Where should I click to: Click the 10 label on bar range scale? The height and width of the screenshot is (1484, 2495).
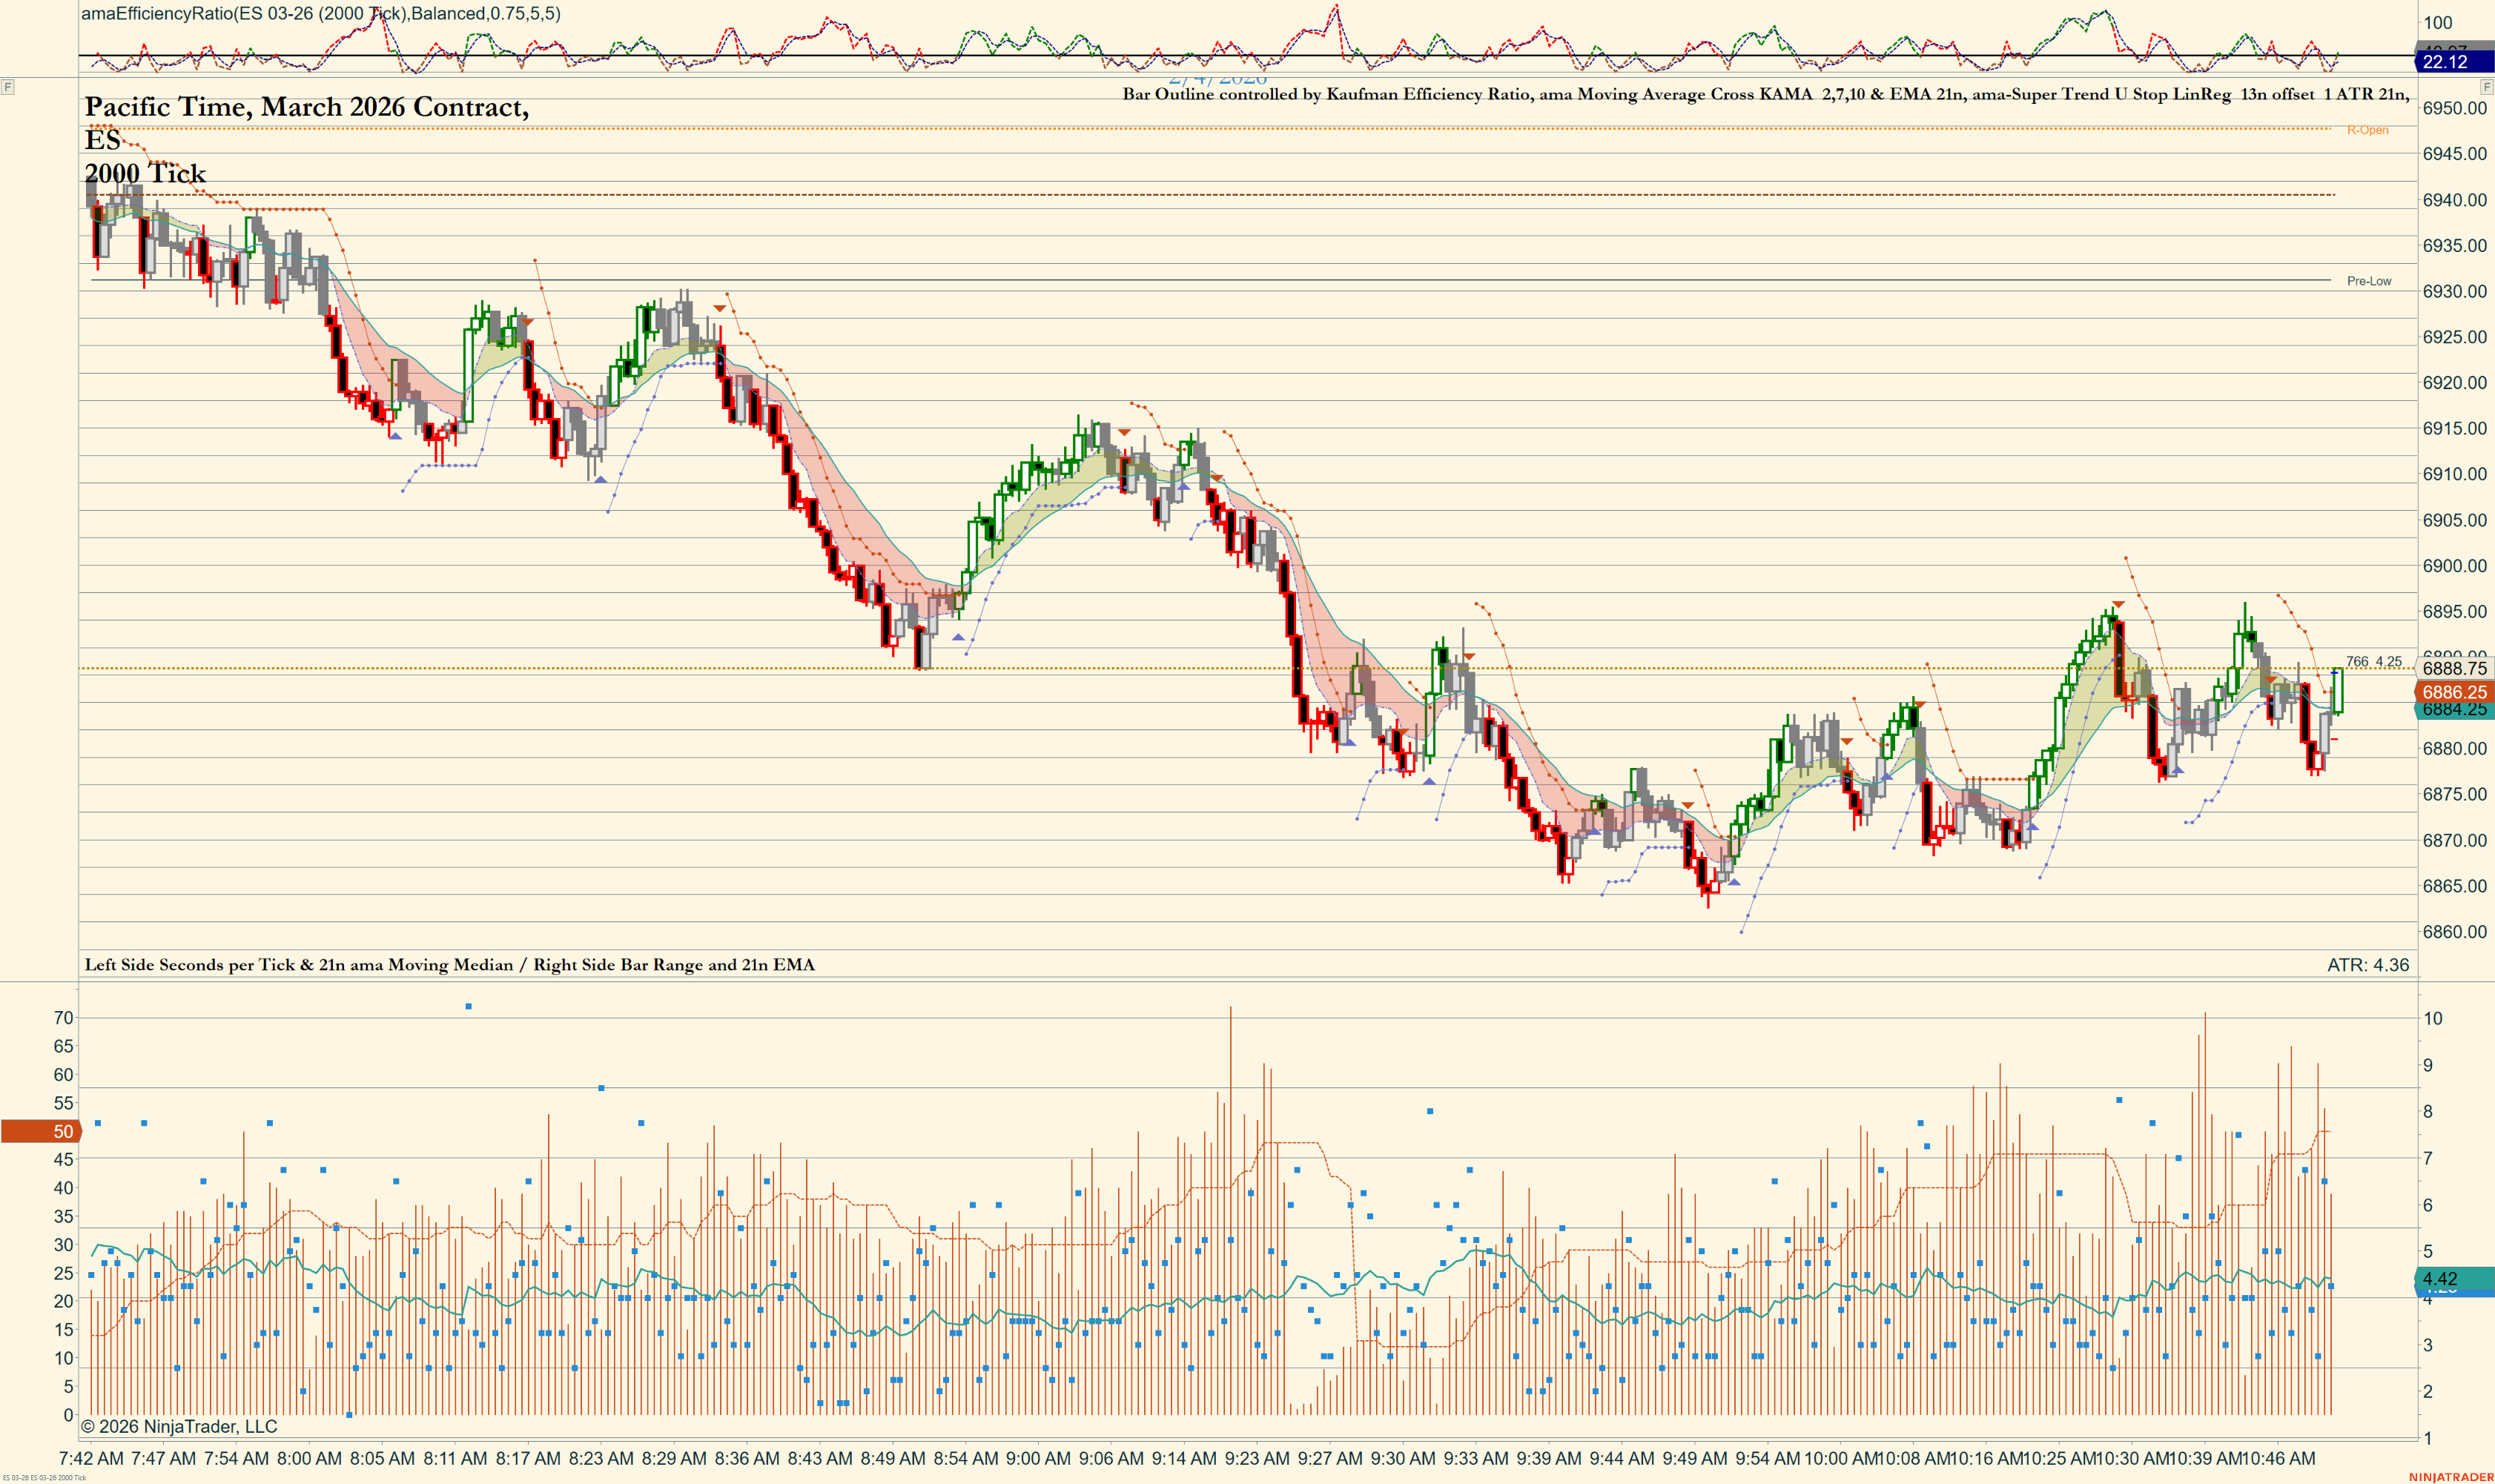tap(2432, 1018)
